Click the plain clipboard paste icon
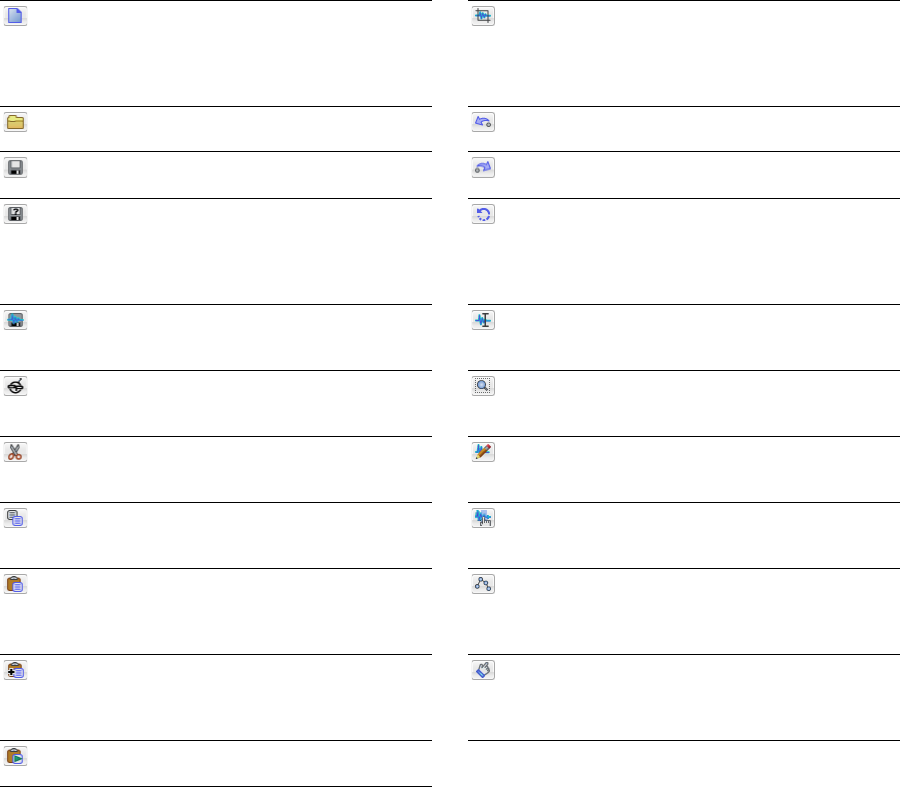The image size is (900, 787). coord(16,584)
